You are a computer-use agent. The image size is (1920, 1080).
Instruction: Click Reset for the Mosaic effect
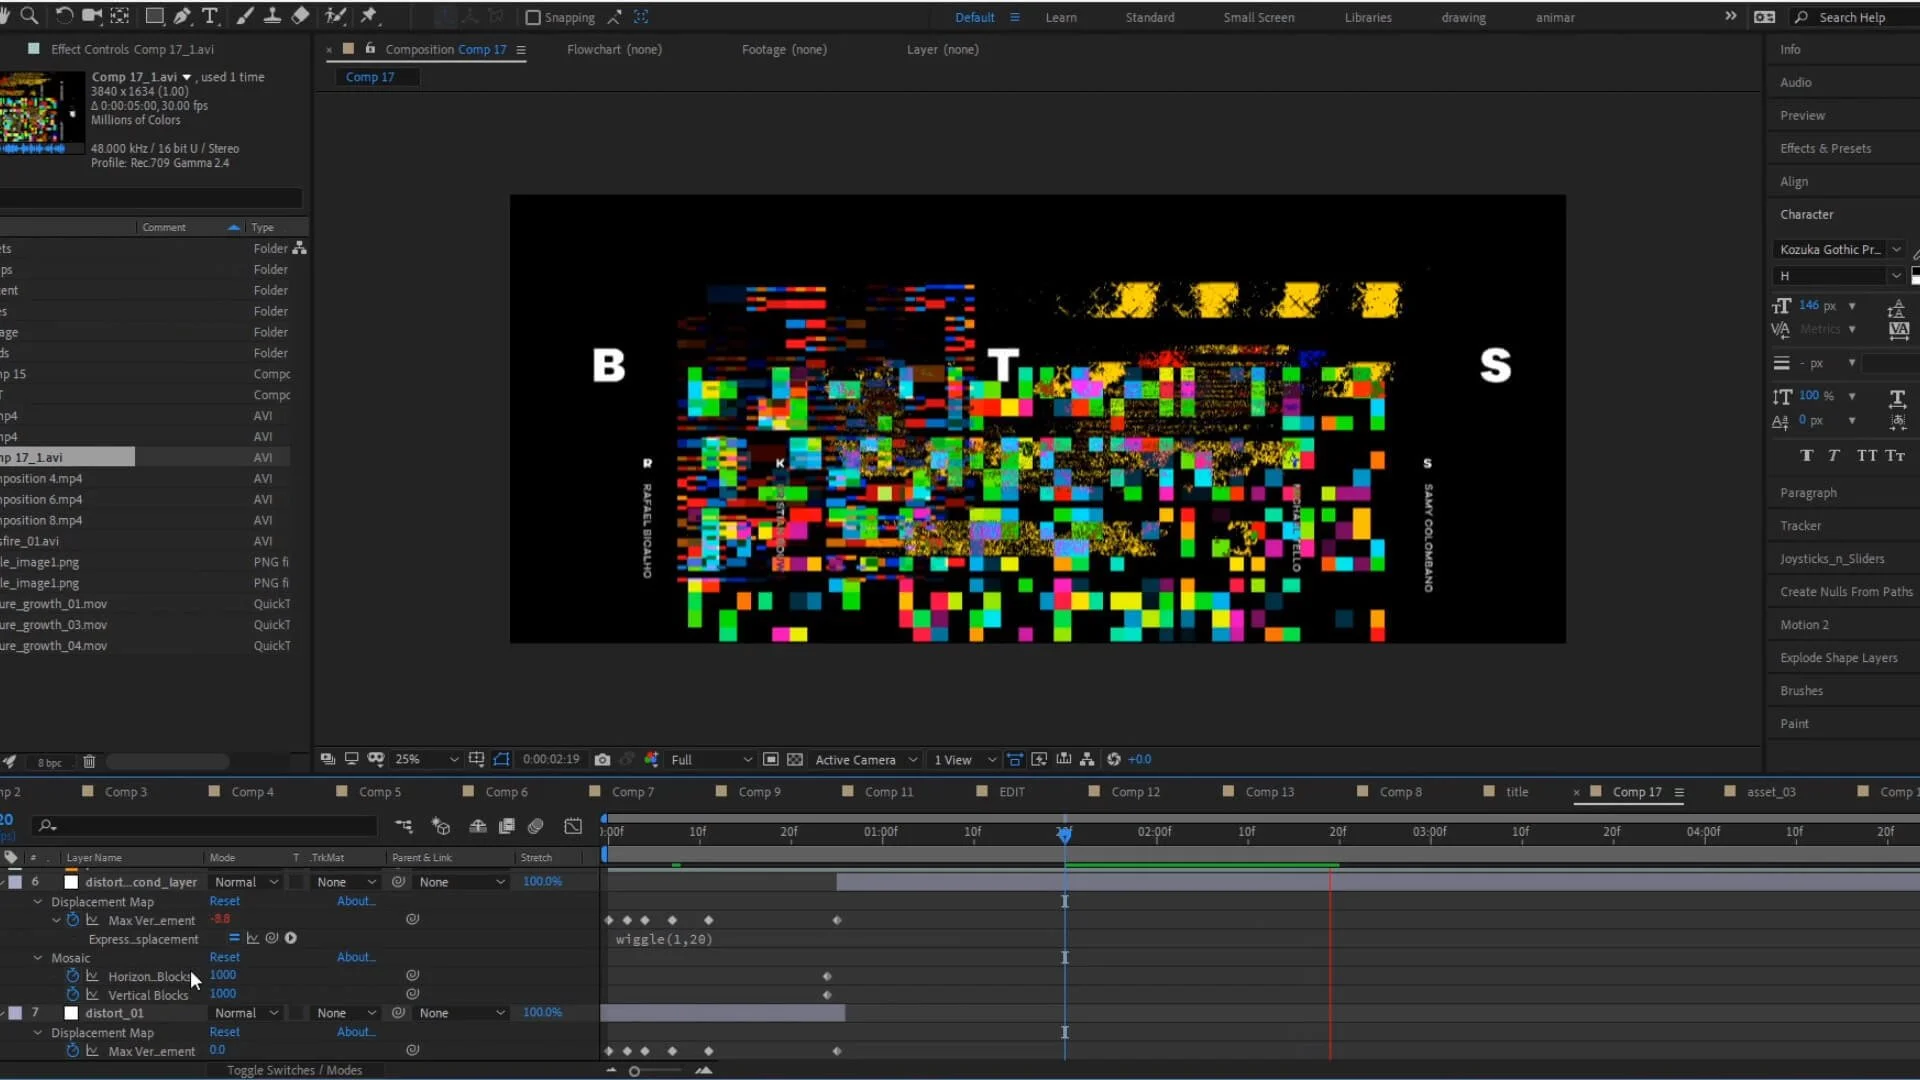(224, 957)
